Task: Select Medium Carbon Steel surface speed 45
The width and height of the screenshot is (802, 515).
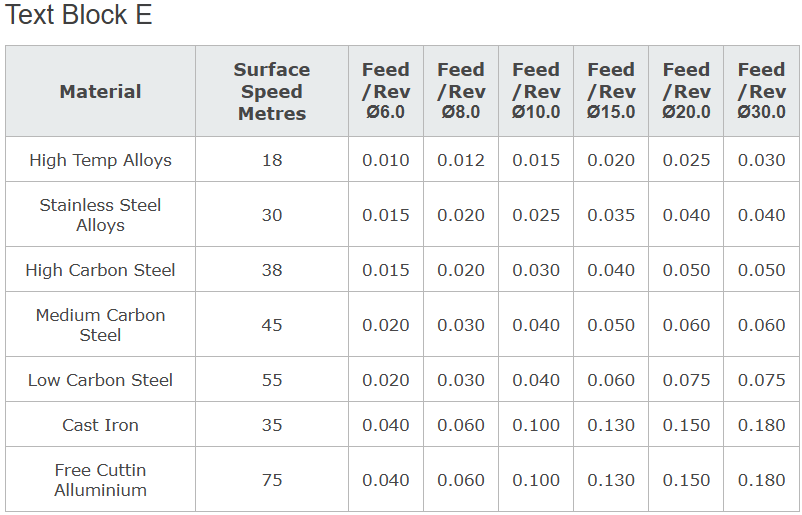Action: (272, 325)
